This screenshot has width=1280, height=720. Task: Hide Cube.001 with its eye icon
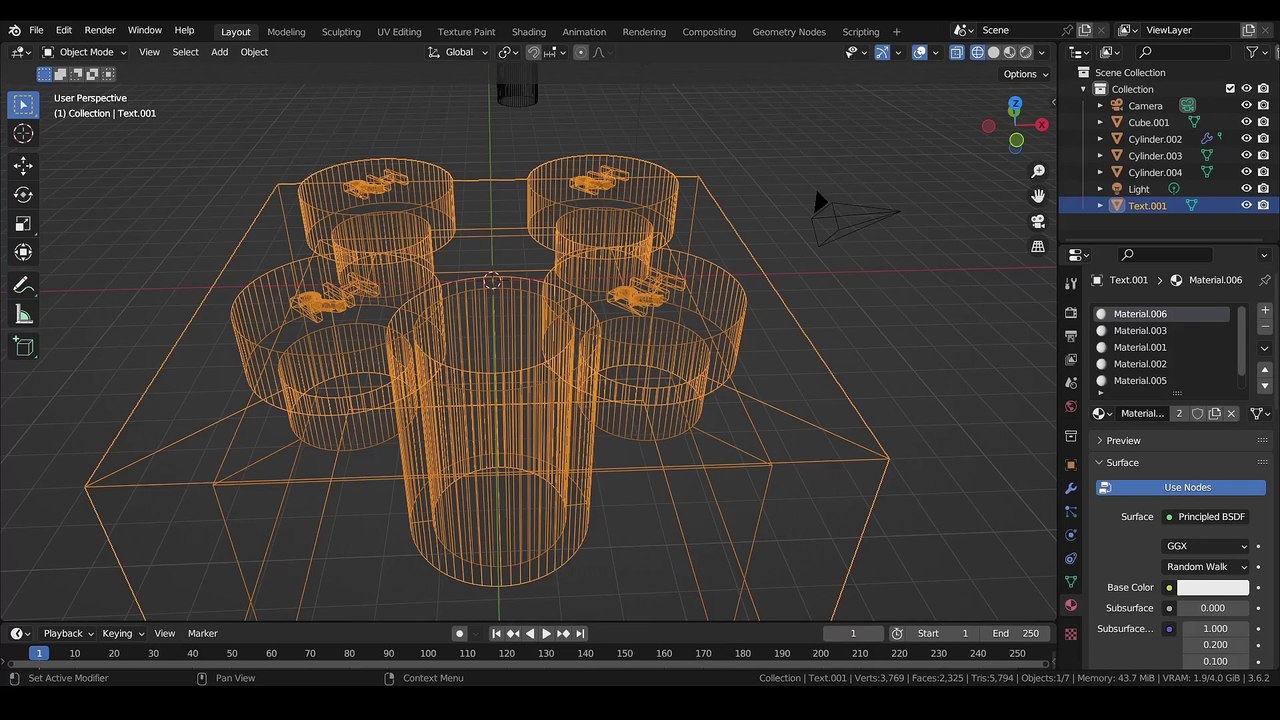click(1246, 122)
